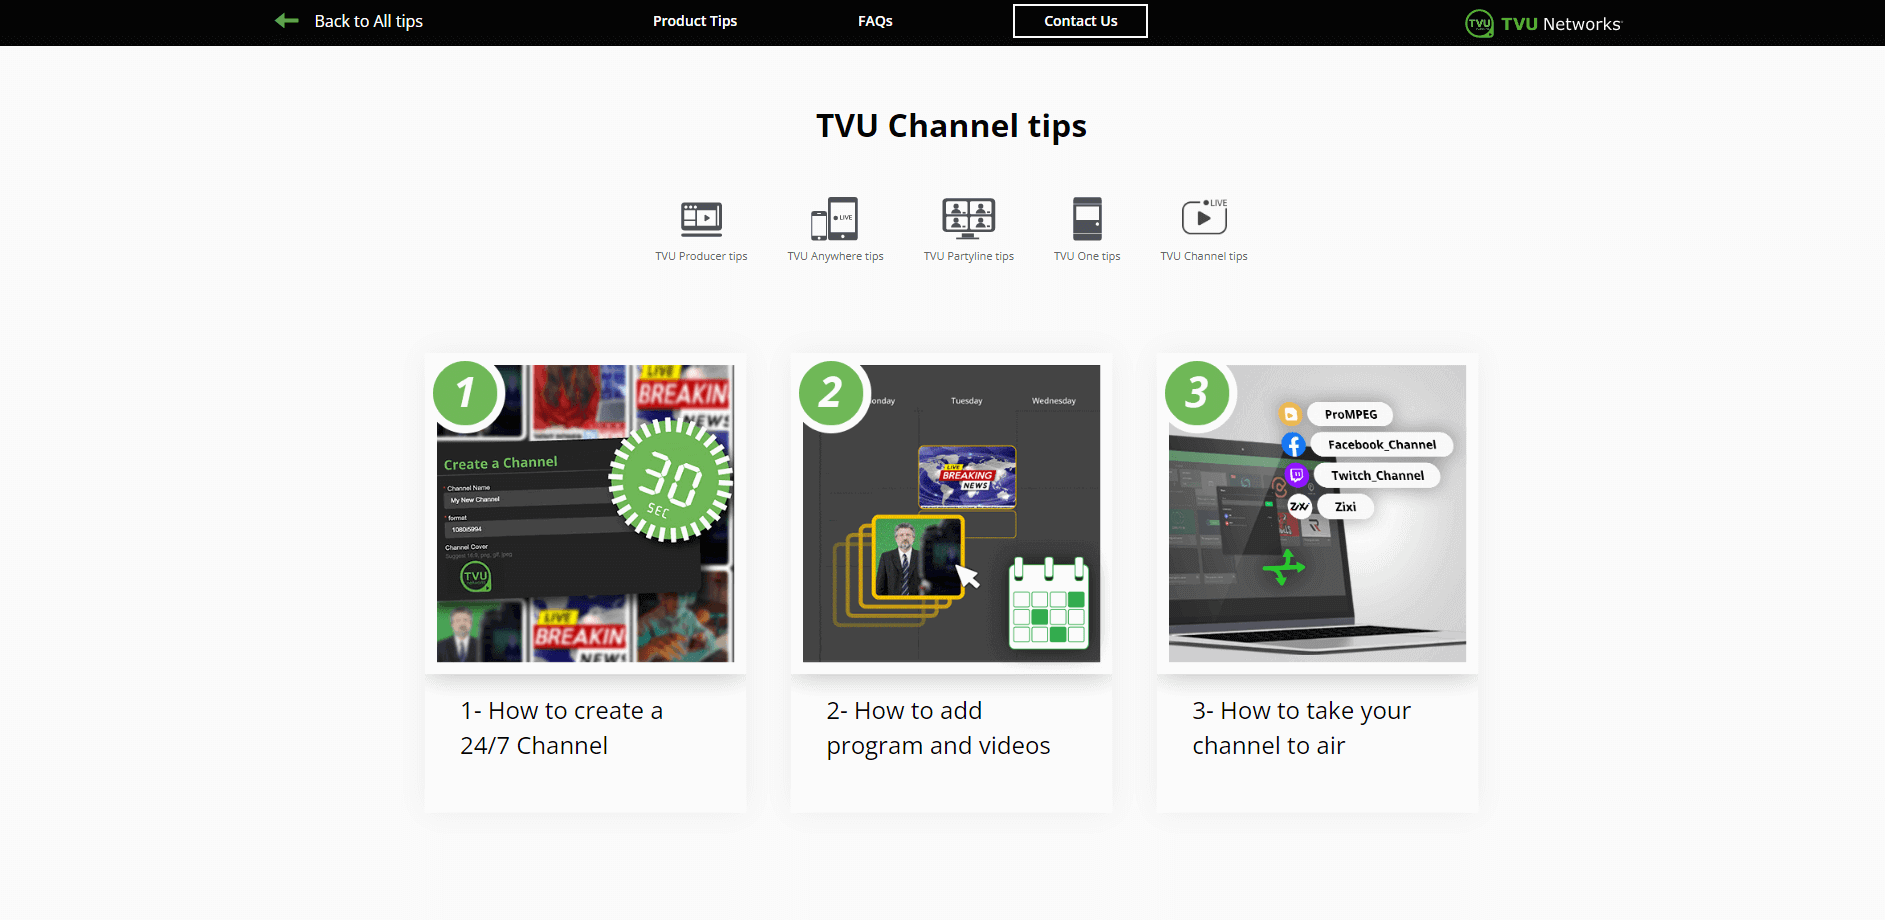This screenshot has height=920, width=1885.
Task: Open "How to take your channel to air" title
Action: tap(1301, 728)
